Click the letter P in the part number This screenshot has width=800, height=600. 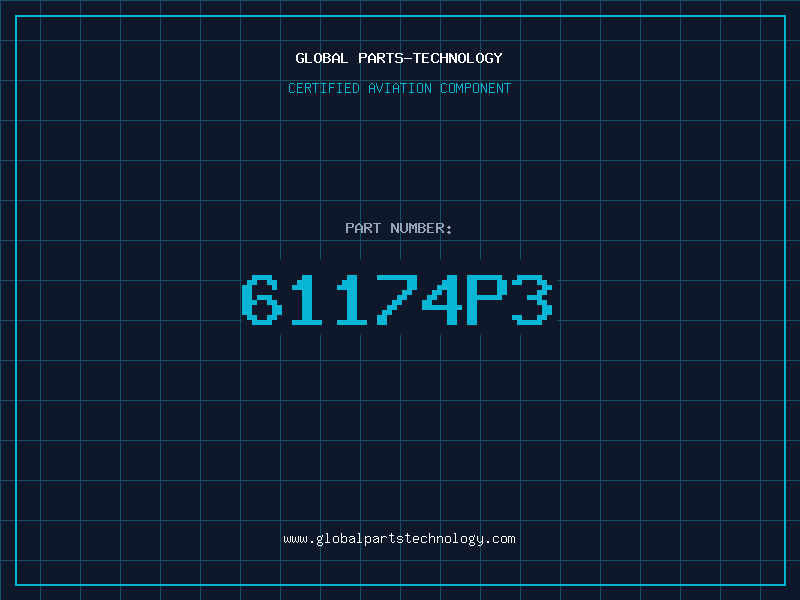coord(487,300)
